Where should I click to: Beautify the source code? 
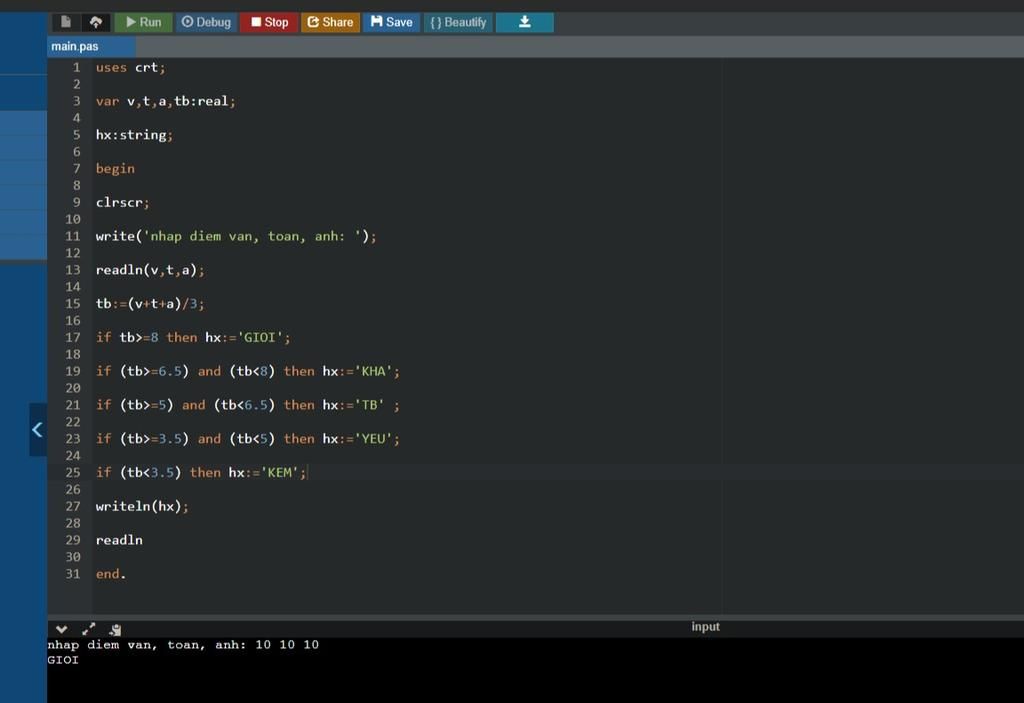[x=458, y=22]
